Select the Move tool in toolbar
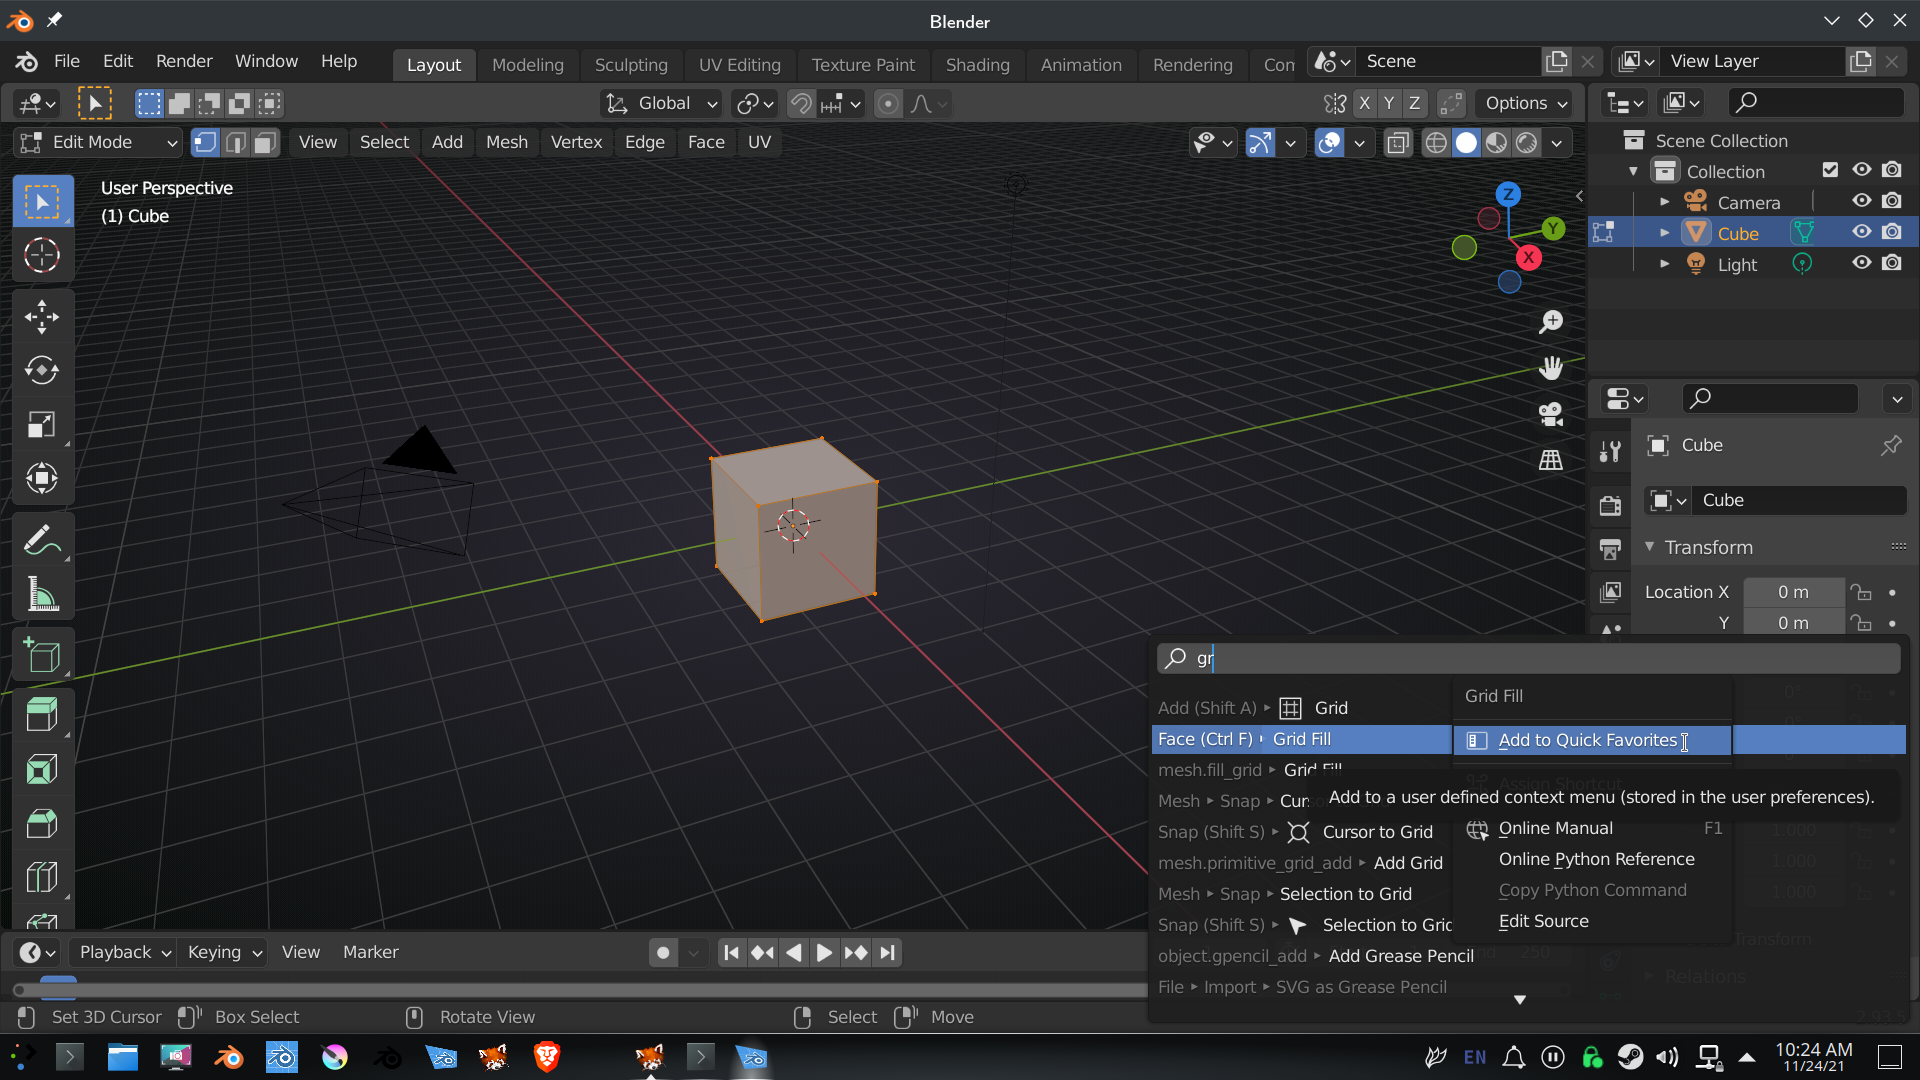This screenshot has width=1920, height=1080. 41,317
